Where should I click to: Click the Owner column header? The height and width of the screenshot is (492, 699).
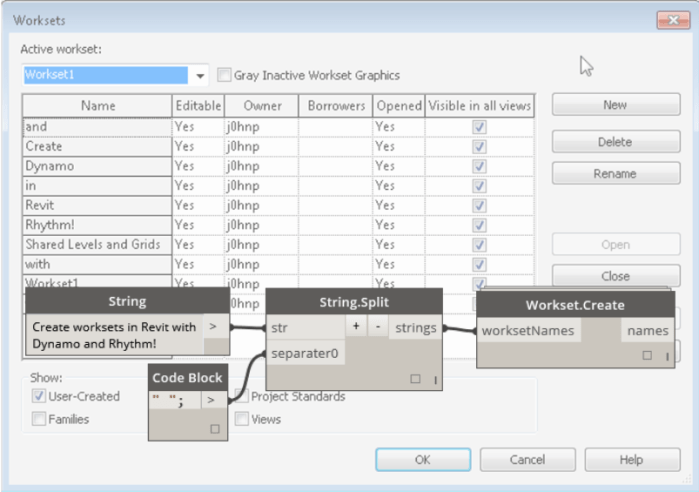point(261,105)
